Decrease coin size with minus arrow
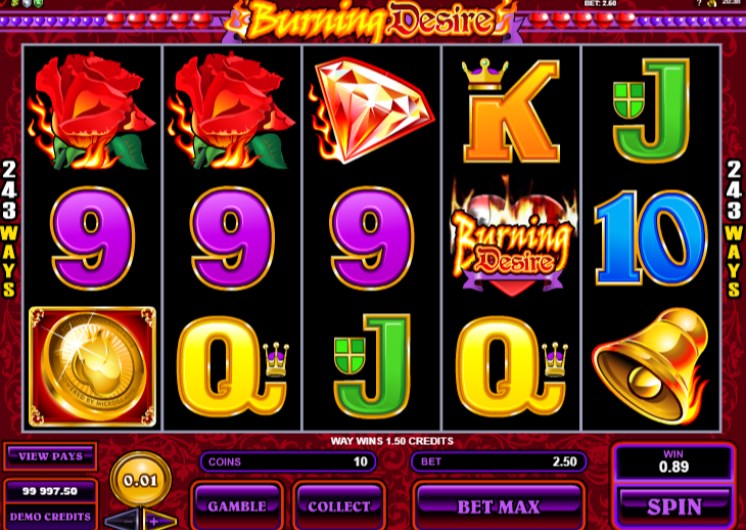The height and width of the screenshot is (530, 746). click(x=123, y=521)
